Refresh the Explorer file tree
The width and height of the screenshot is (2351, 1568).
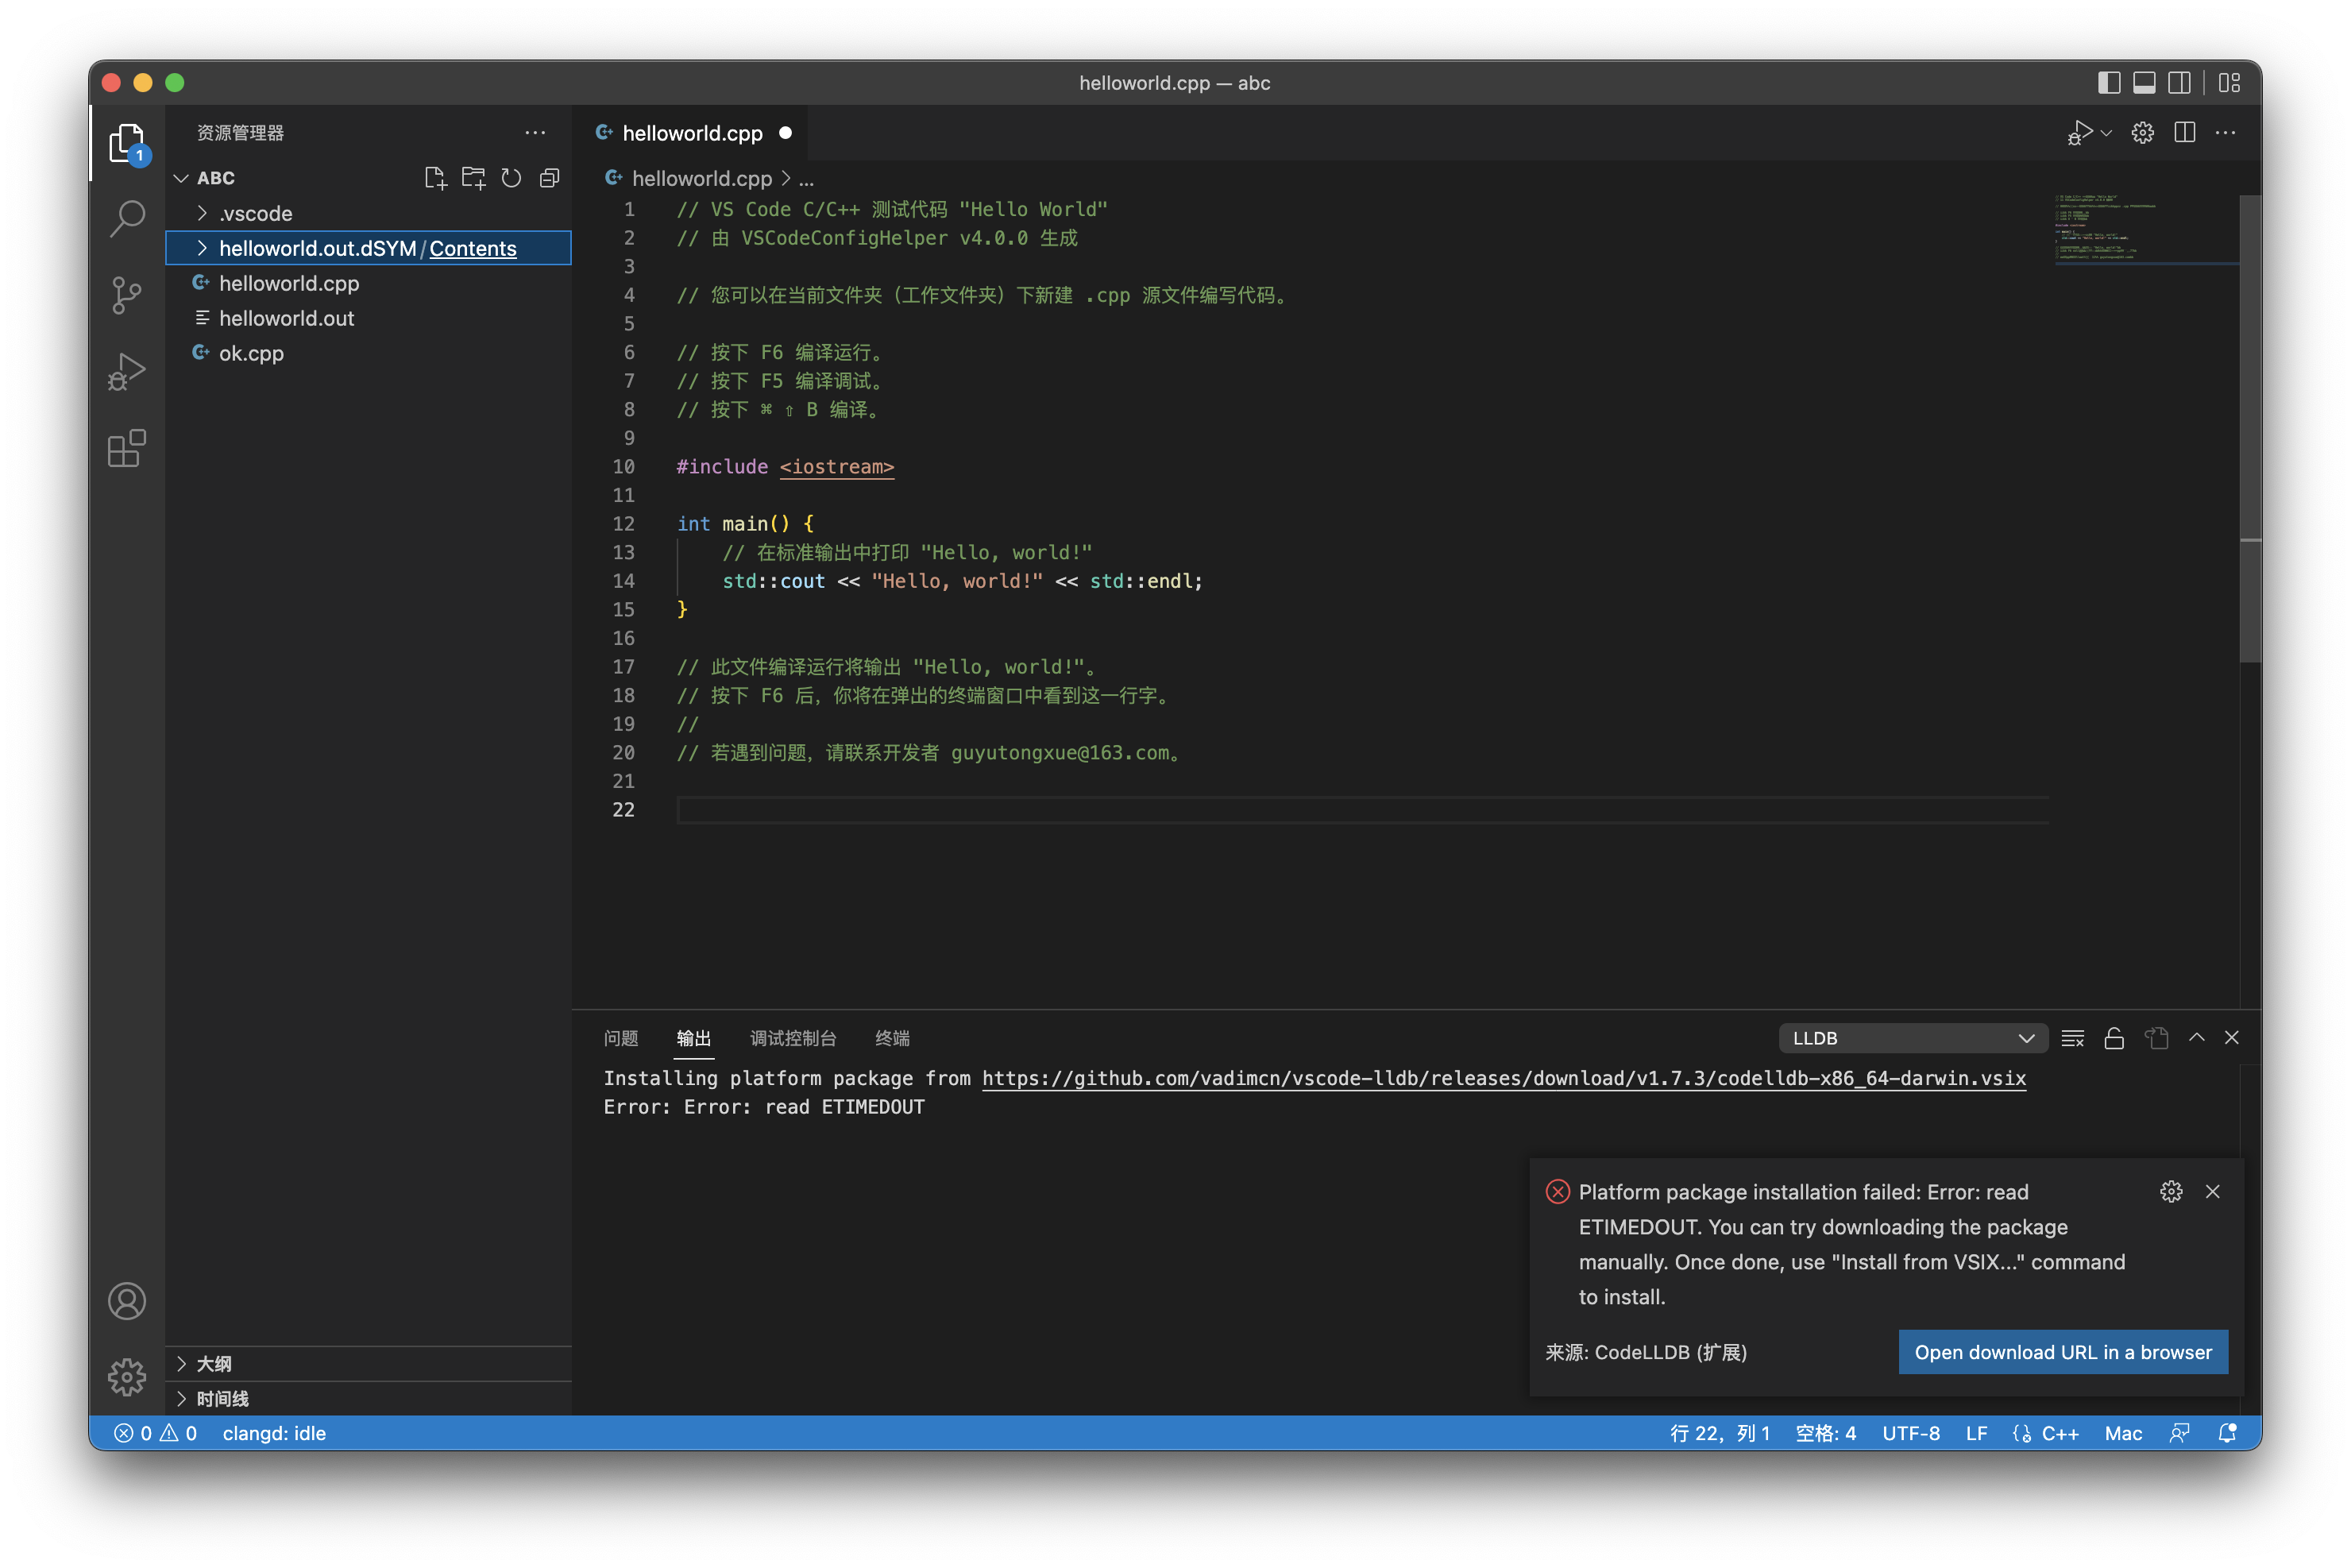point(511,178)
